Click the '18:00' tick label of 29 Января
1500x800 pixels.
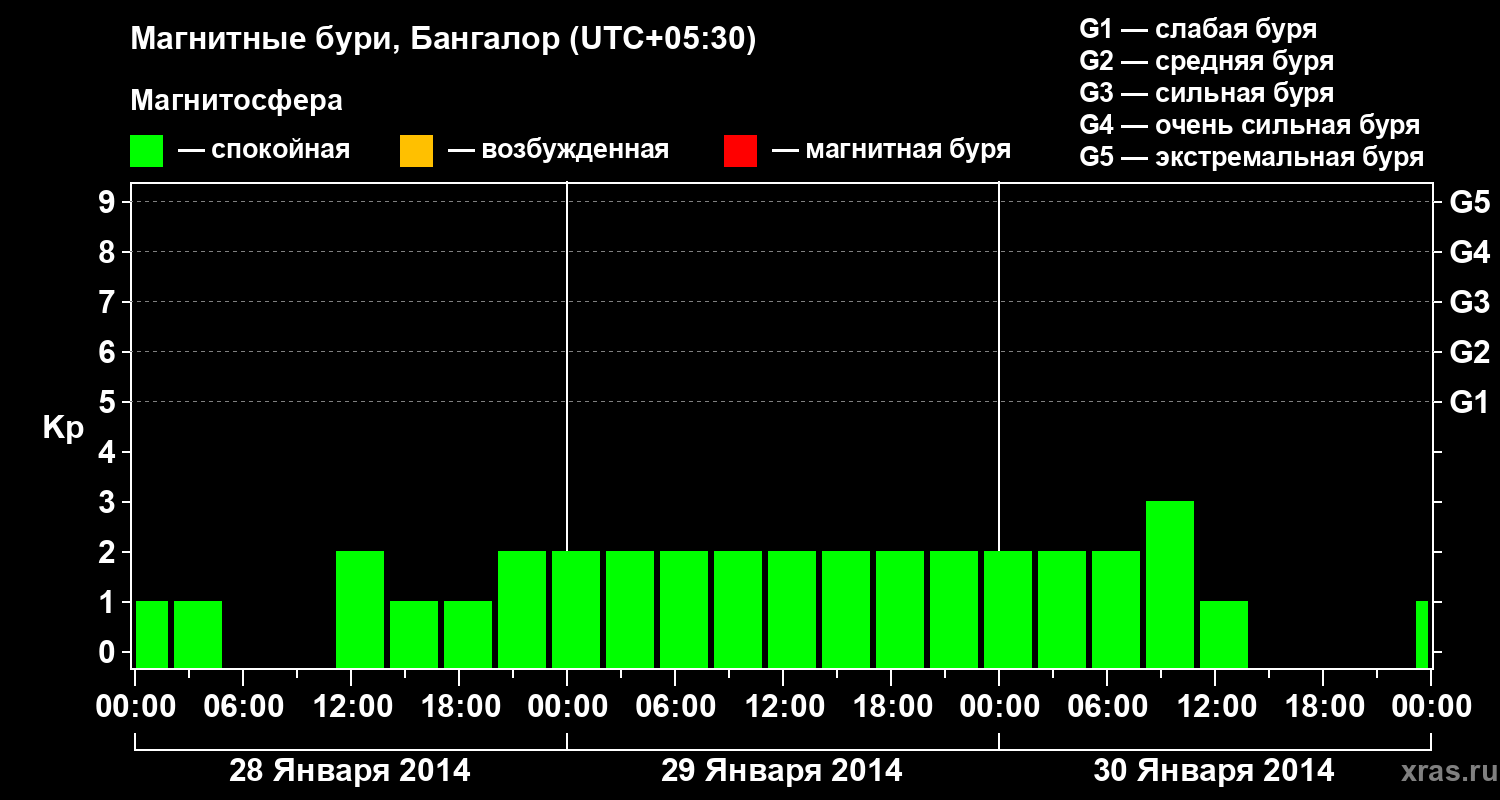(x=891, y=707)
